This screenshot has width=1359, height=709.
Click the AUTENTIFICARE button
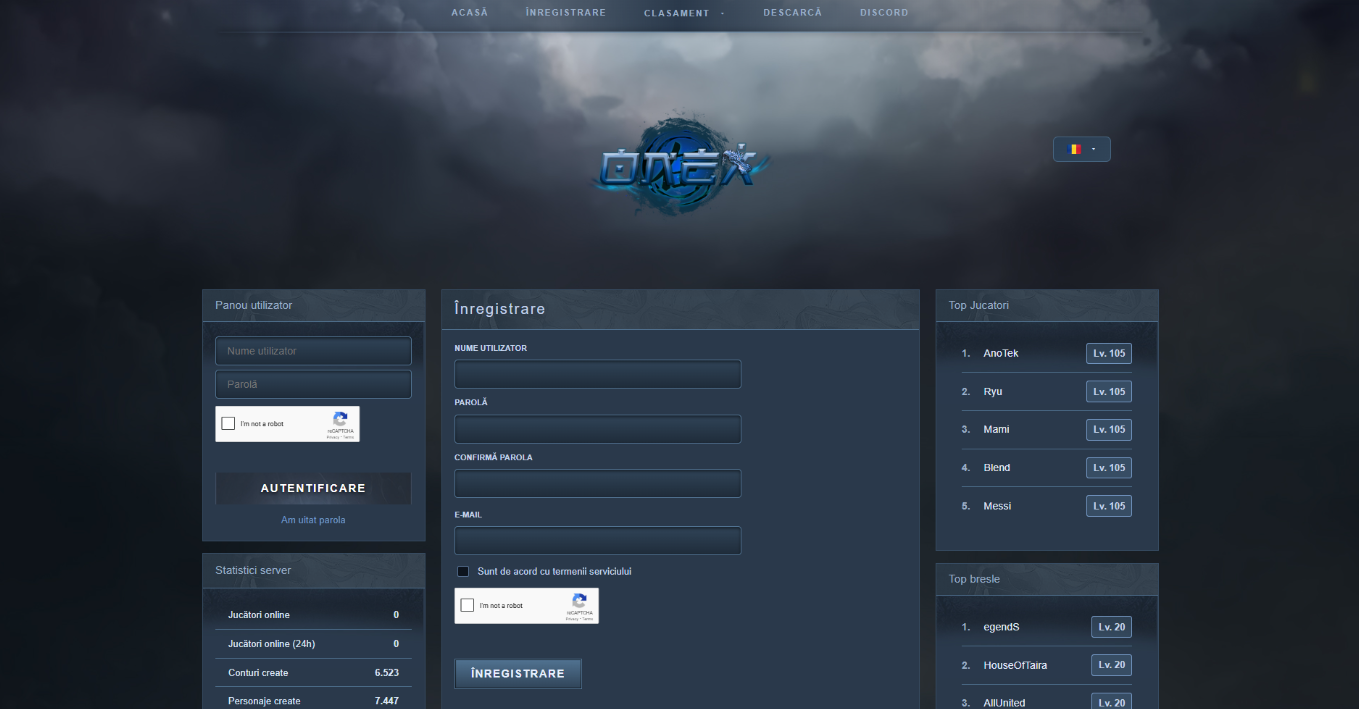coord(313,488)
